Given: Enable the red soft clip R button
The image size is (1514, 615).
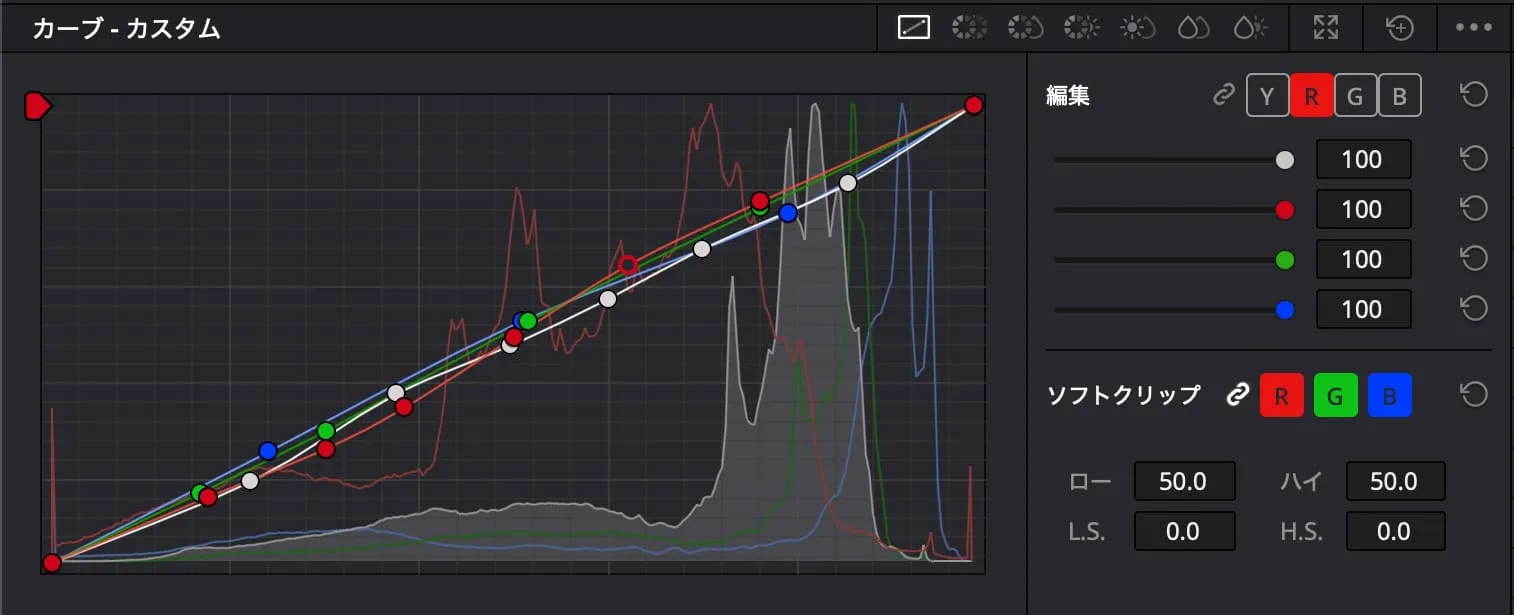Looking at the screenshot, I should pos(1281,395).
